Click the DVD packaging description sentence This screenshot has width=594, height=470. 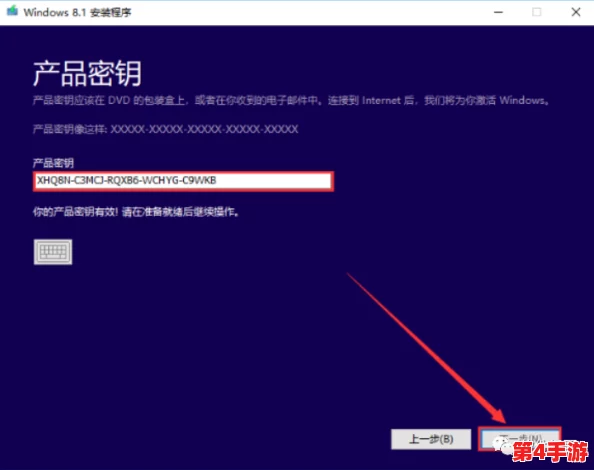[291, 100]
